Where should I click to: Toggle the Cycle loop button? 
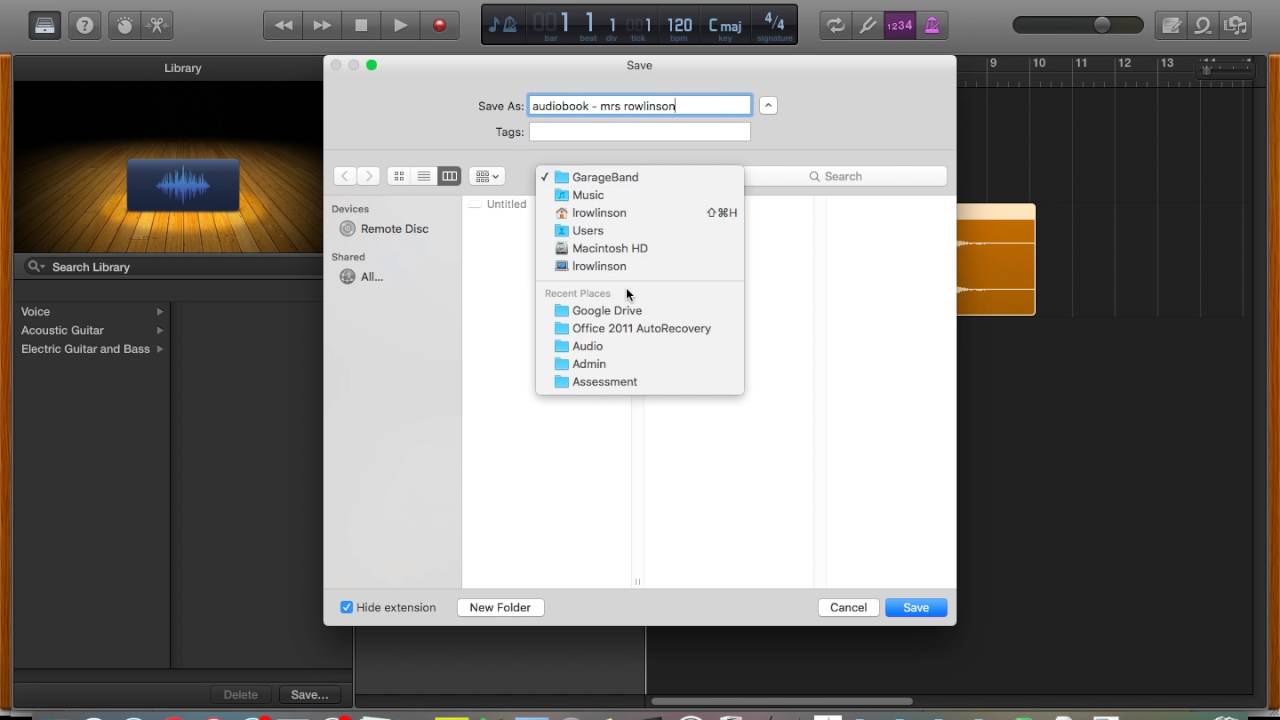835,25
